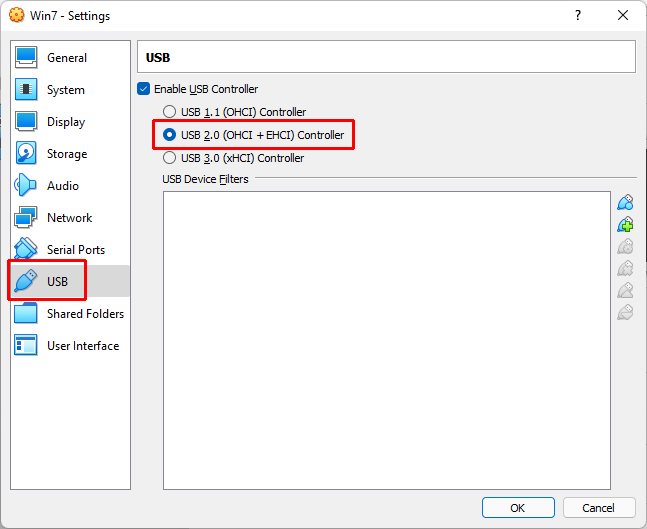This screenshot has width=647, height=529.
Task: Go to the Display settings monitor icon
Action: pos(26,122)
